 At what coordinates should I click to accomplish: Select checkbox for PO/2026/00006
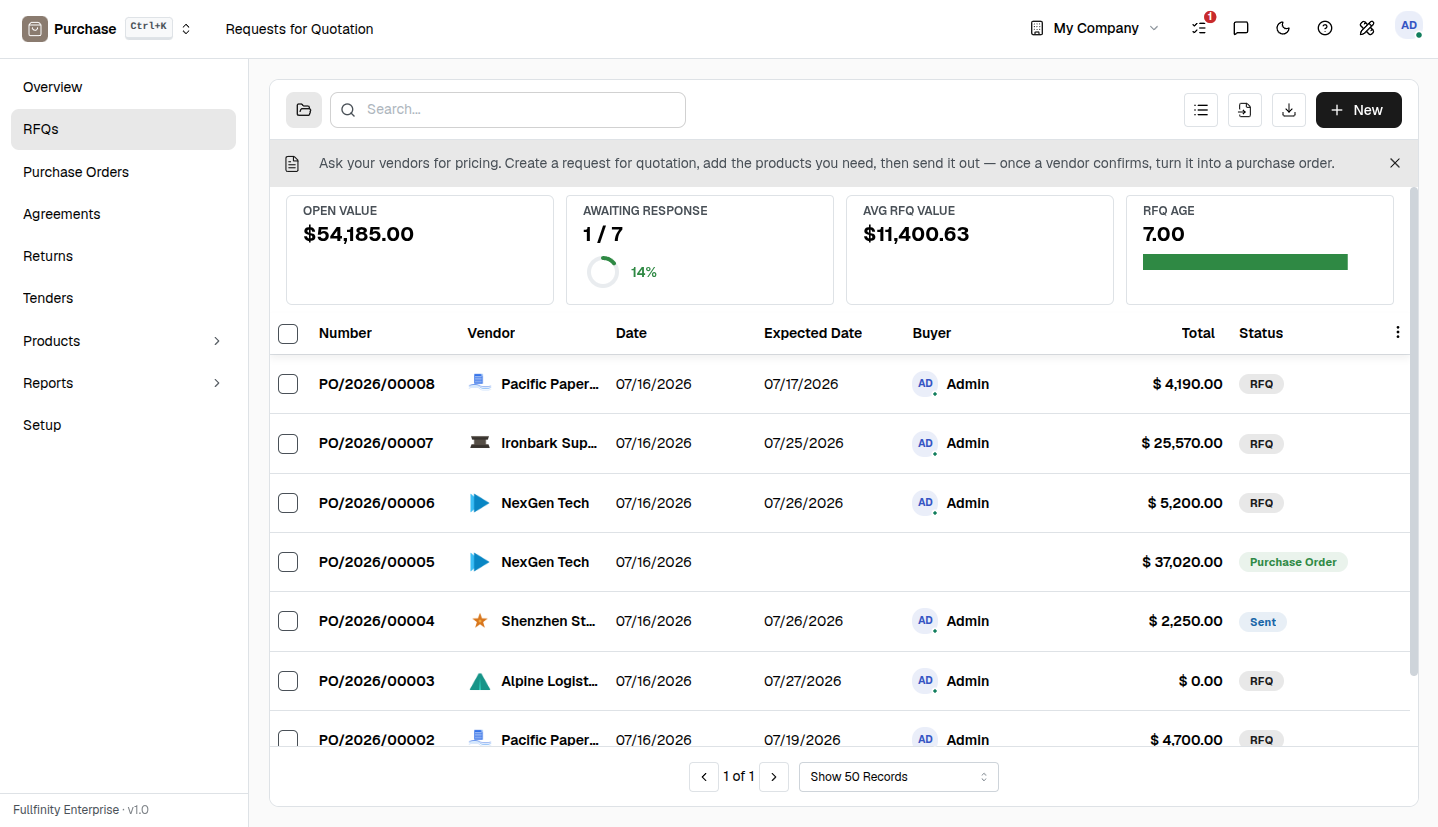click(x=288, y=503)
